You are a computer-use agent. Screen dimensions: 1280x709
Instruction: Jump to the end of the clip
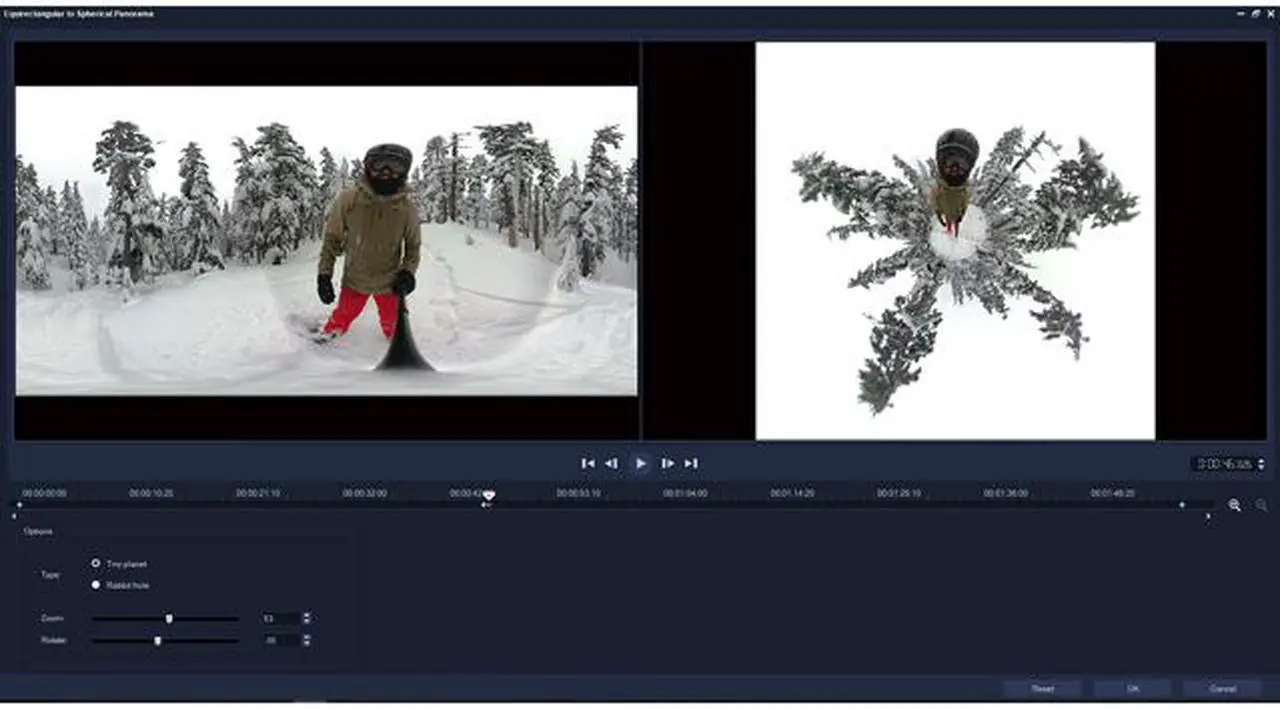(x=691, y=463)
